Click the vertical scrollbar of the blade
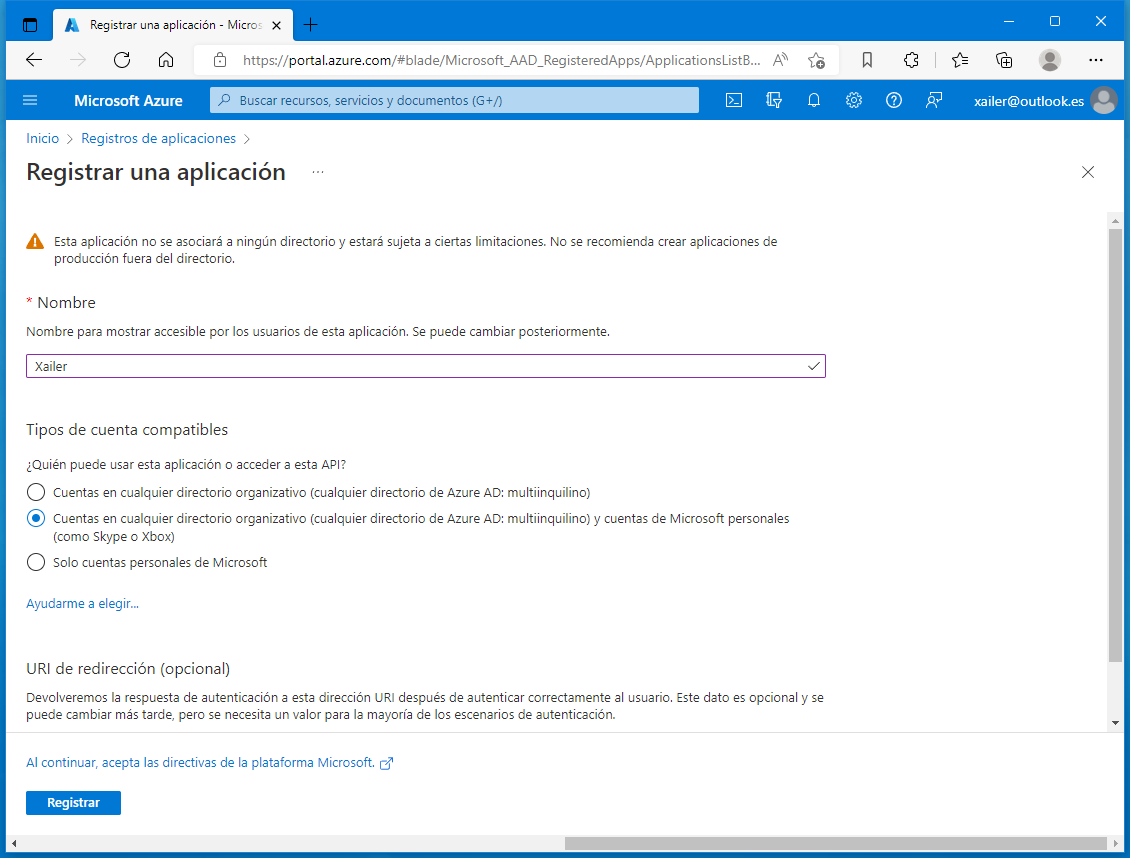This screenshot has width=1130, height=858. [1115, 444]
